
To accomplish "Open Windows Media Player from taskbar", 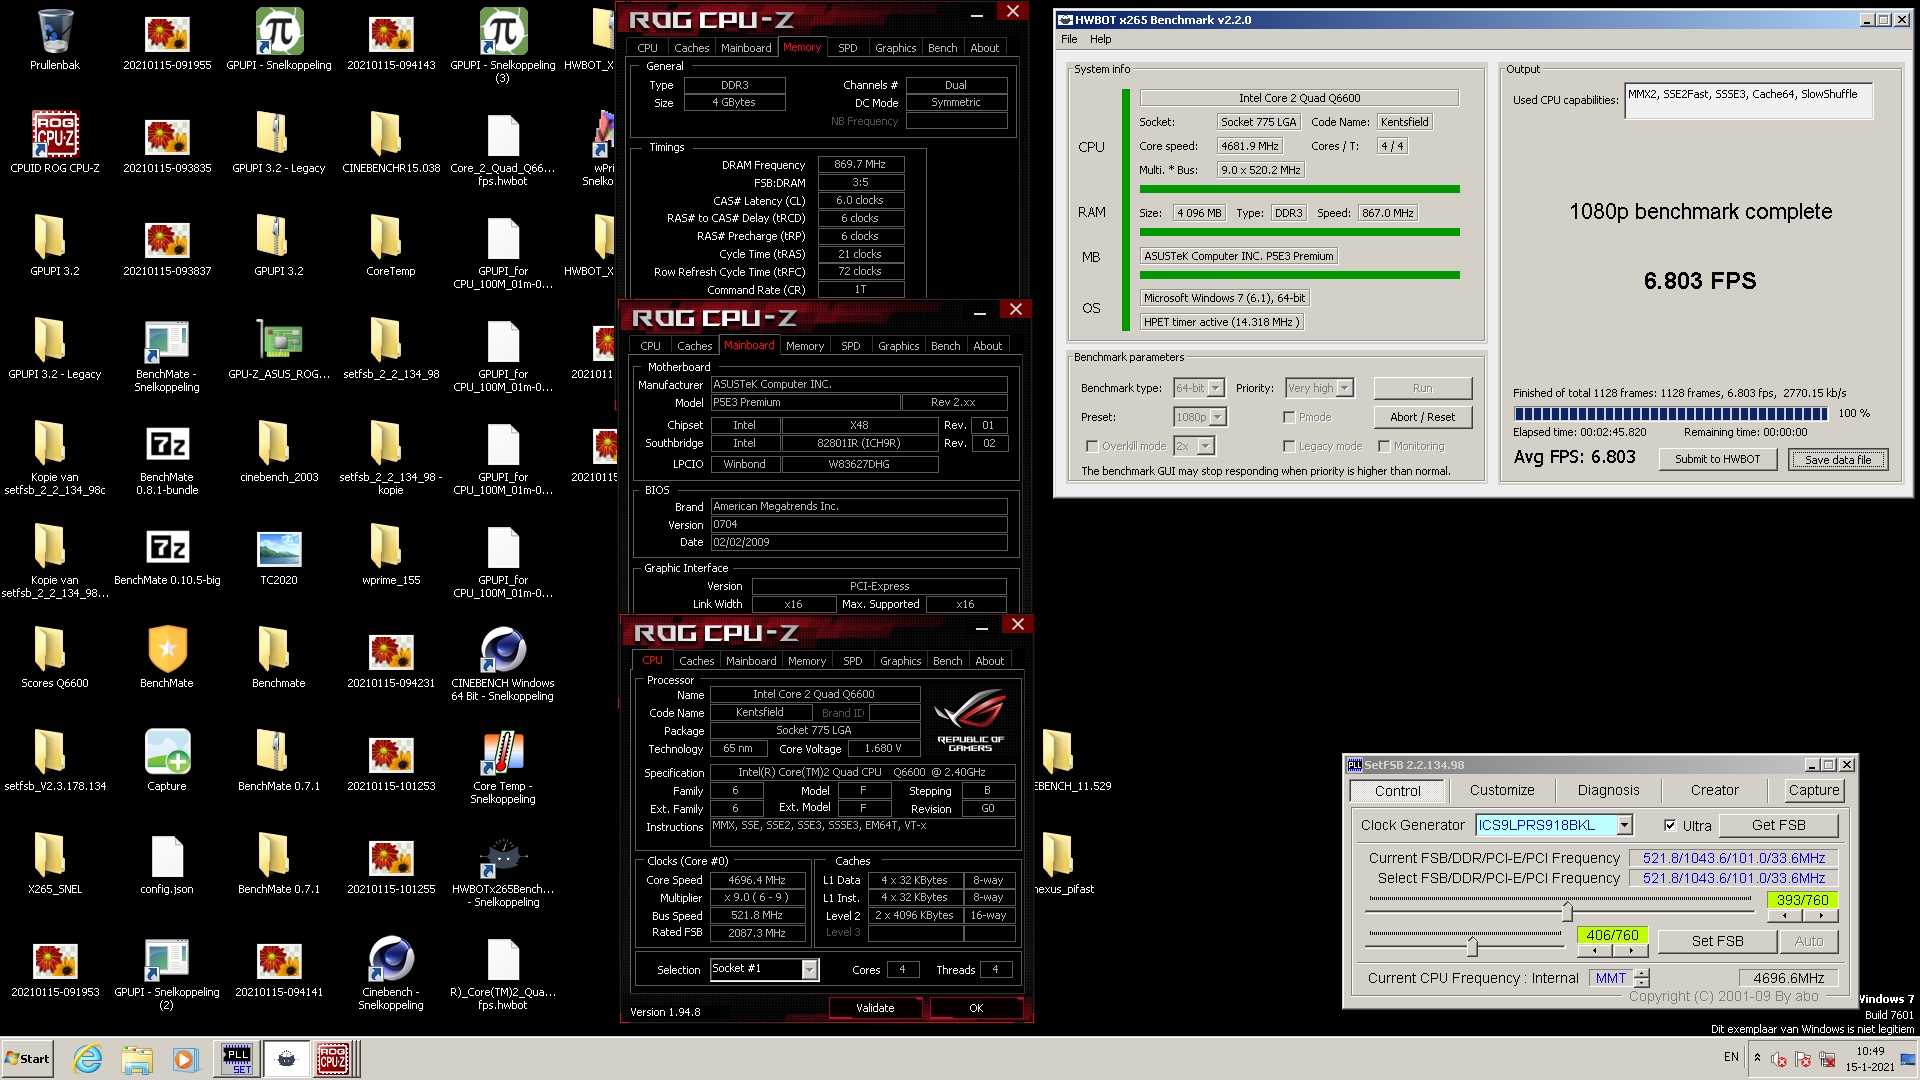I will tap(185, 1059).
